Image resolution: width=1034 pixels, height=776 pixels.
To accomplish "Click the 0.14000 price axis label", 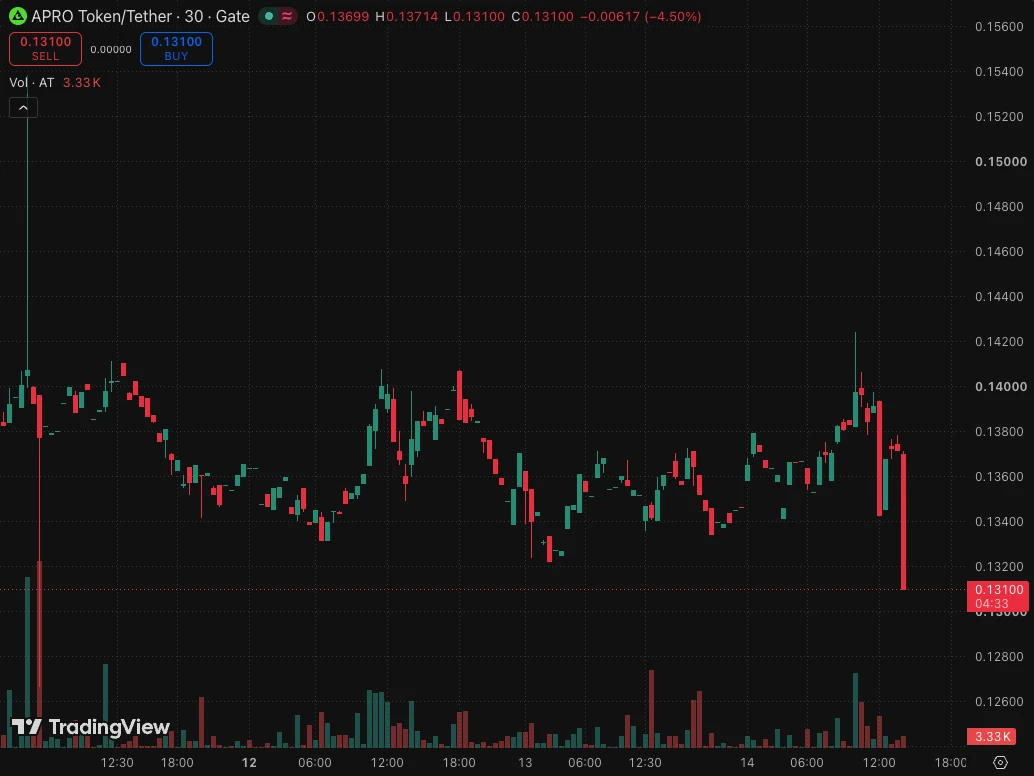I will pos(1000,386).
